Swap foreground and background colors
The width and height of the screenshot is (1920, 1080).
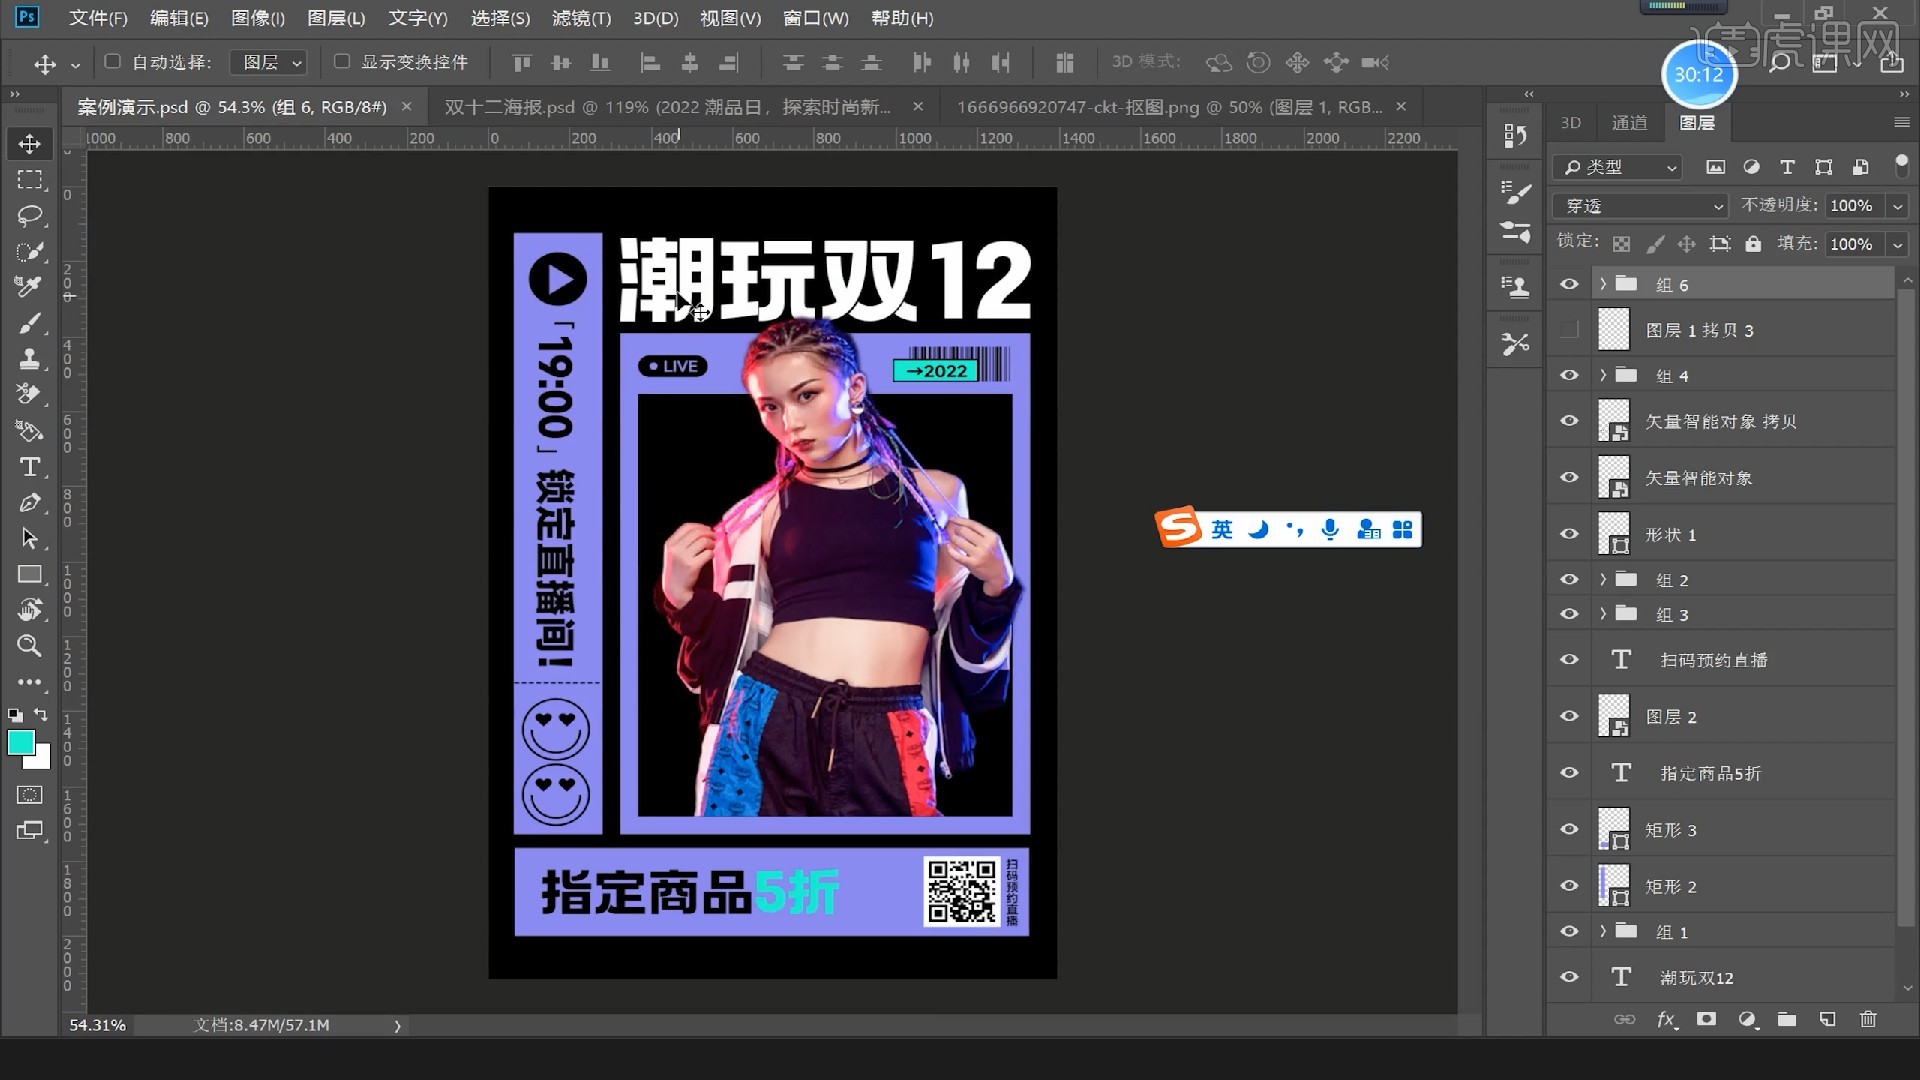[41, 715]
